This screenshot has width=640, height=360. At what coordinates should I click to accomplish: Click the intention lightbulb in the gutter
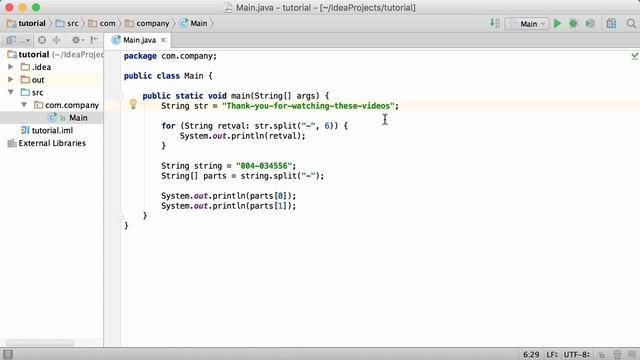(133, 104)
